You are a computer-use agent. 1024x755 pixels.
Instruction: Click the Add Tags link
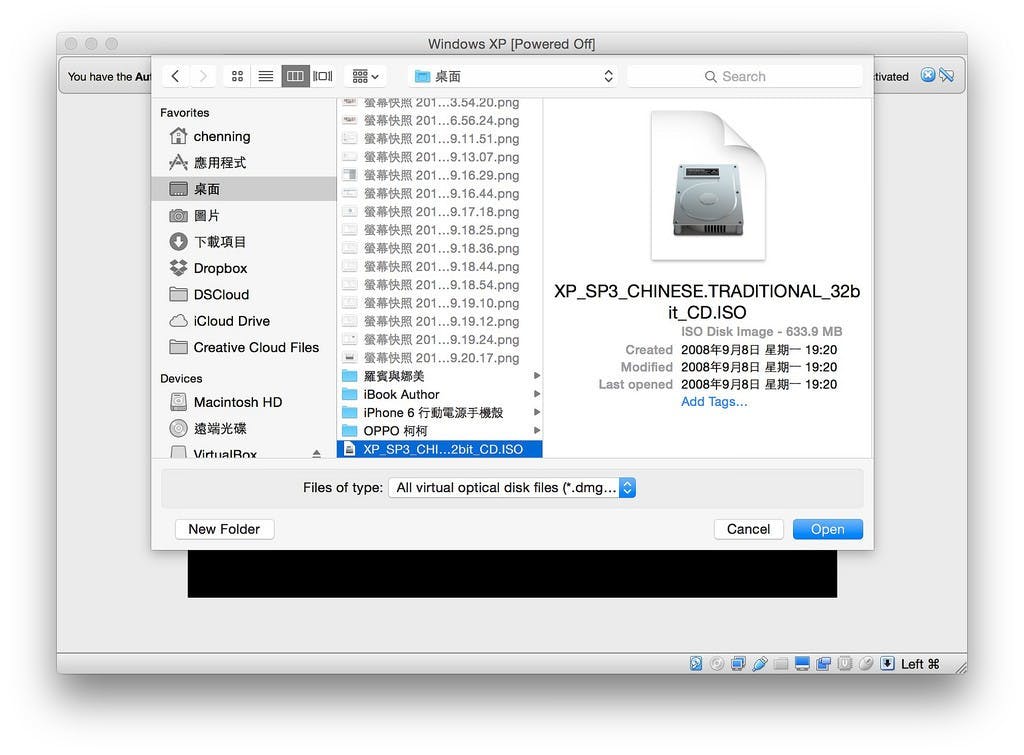(713, 402)
